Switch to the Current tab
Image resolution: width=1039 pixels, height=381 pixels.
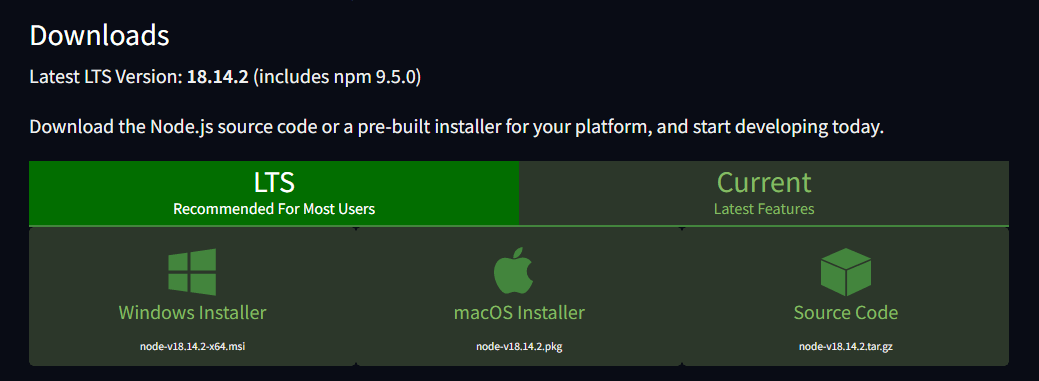pos(764,193)
